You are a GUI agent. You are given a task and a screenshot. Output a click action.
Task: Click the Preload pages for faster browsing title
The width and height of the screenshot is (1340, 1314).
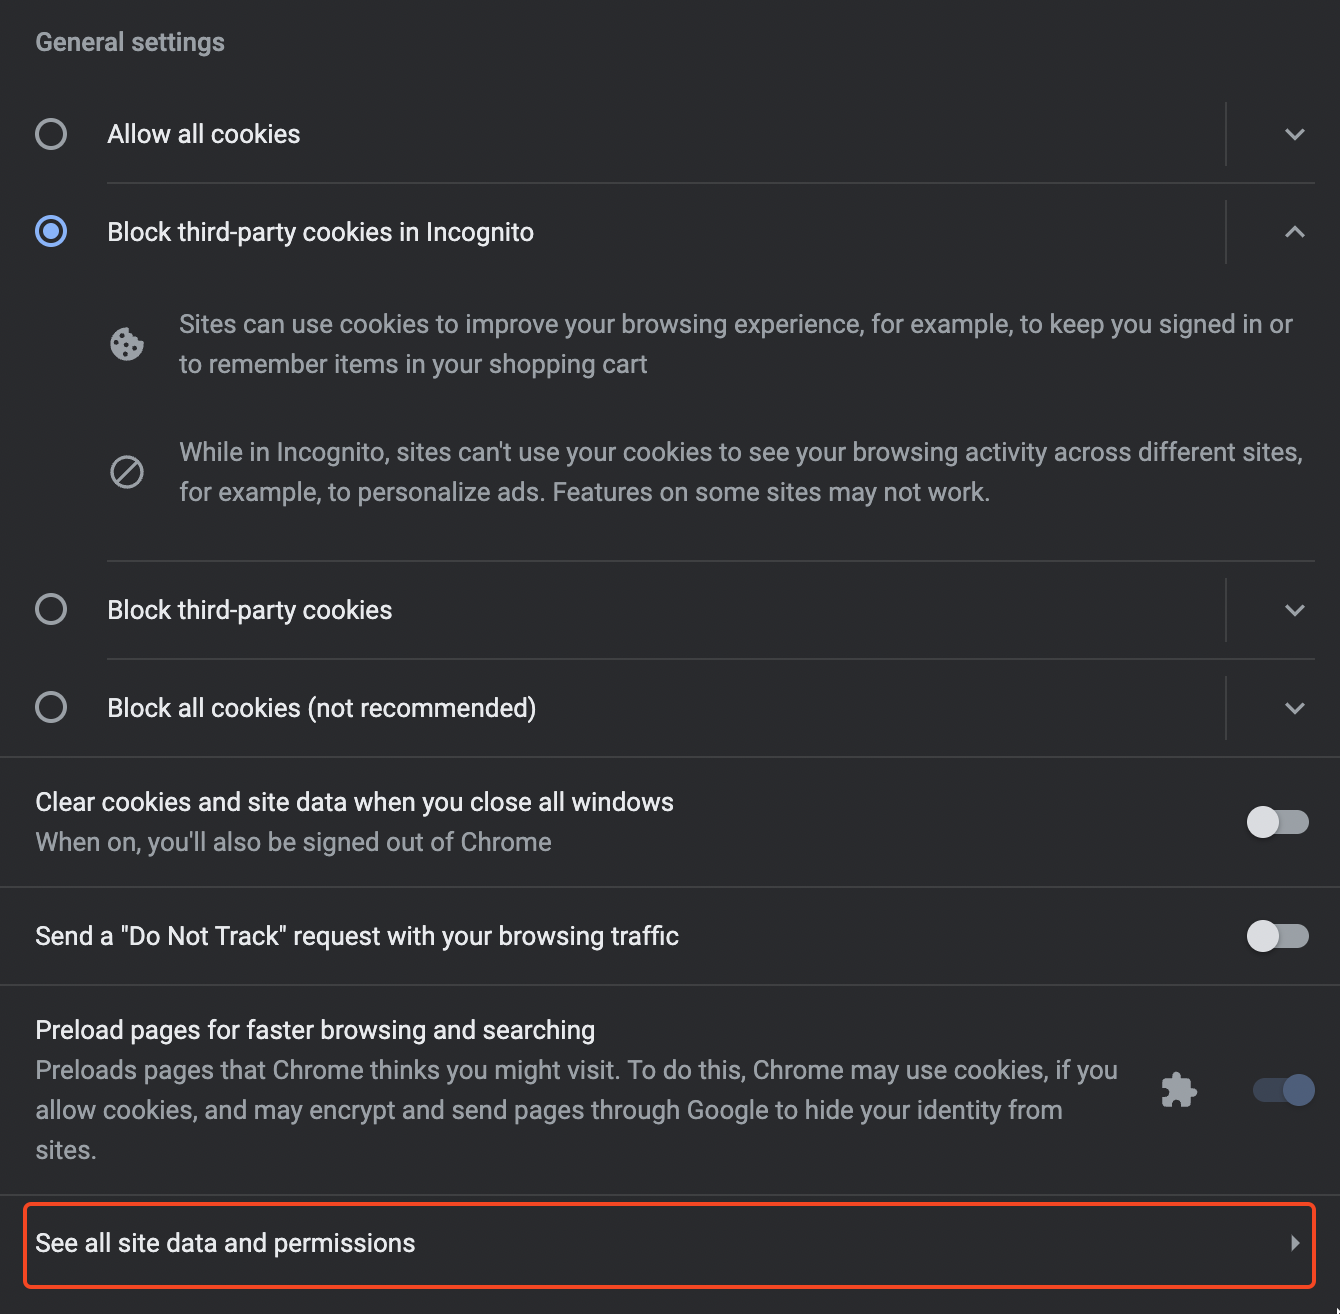tap(315, 1030)
